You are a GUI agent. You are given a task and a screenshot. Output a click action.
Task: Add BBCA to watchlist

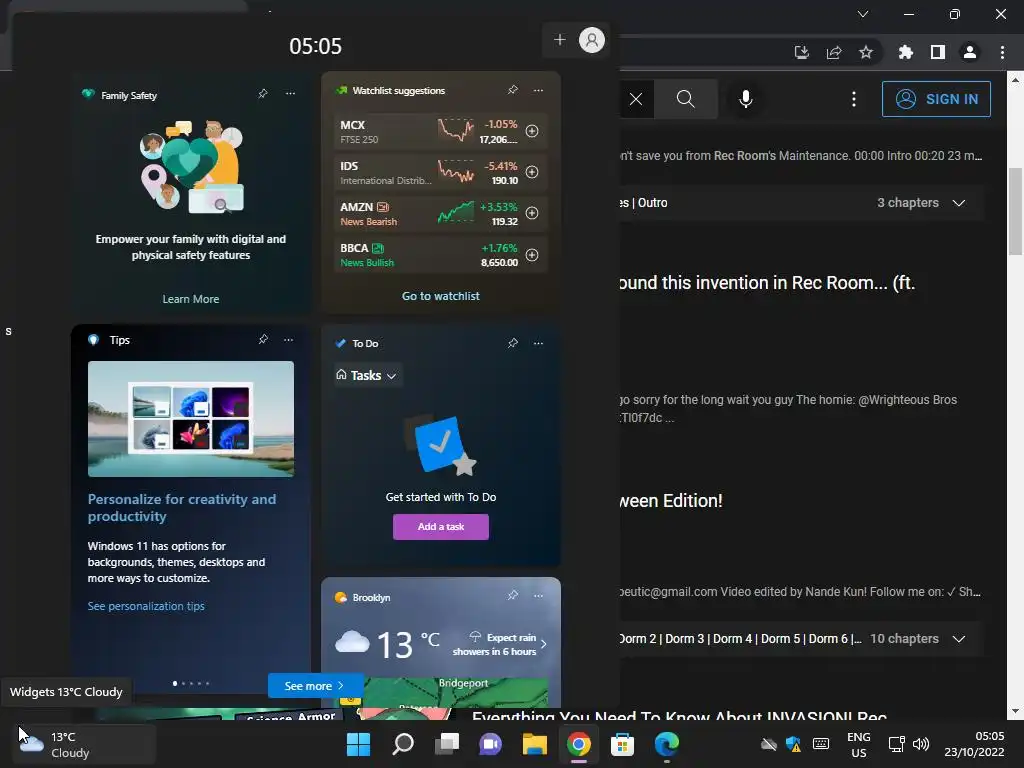click(532, 255)
